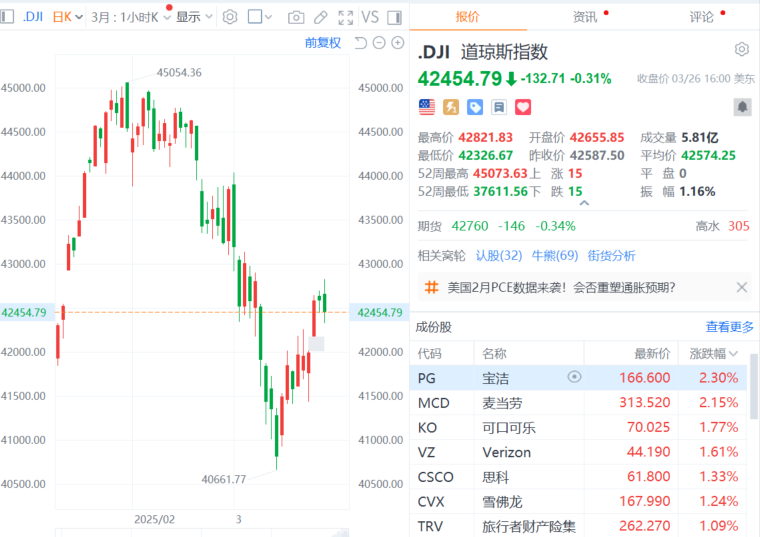Zoom in chart with plus icon

click(x=397, y=43)
